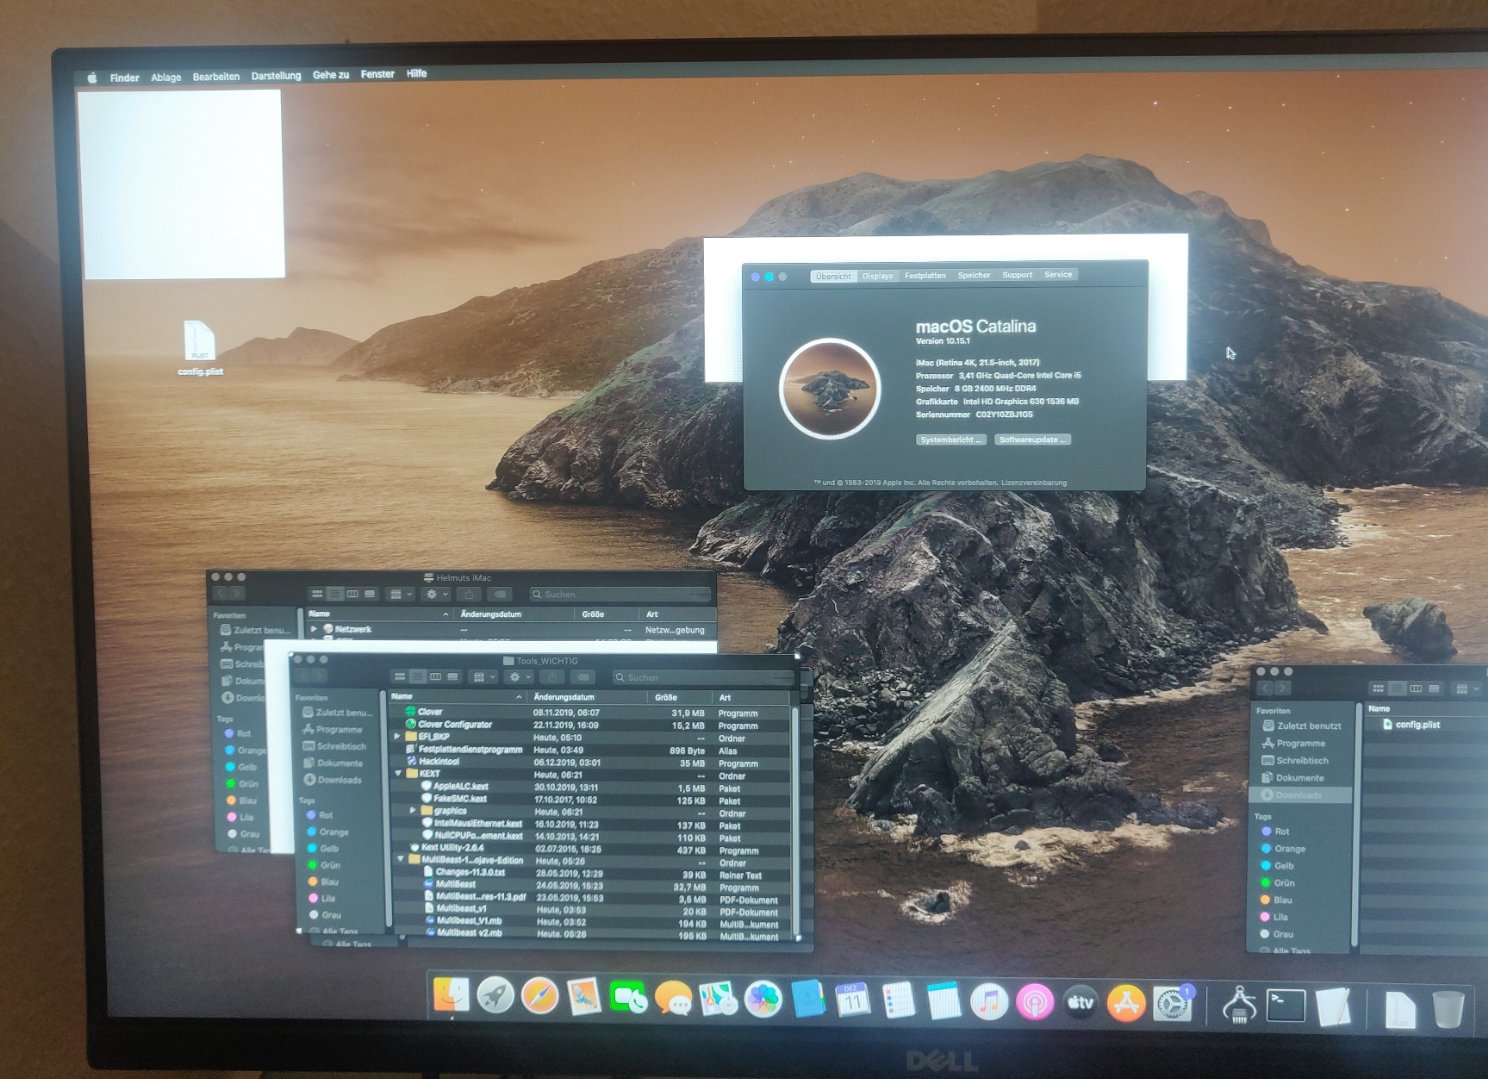This screenshot has height=1079, width=1488.
Task: Switch Downloads window to icon view
Action: coord(1378,688)
